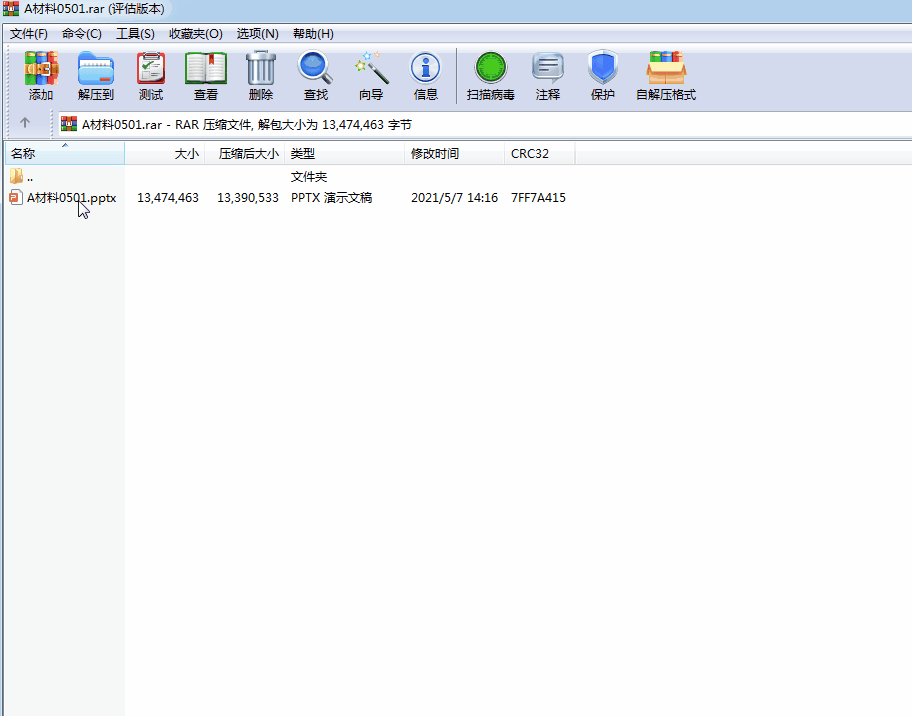Image resolution: width=912 pixels, height=716 pixels.
Task: Click the WinRAR icon in title bar
Action: pyautogui.click(x=11, y=9)
